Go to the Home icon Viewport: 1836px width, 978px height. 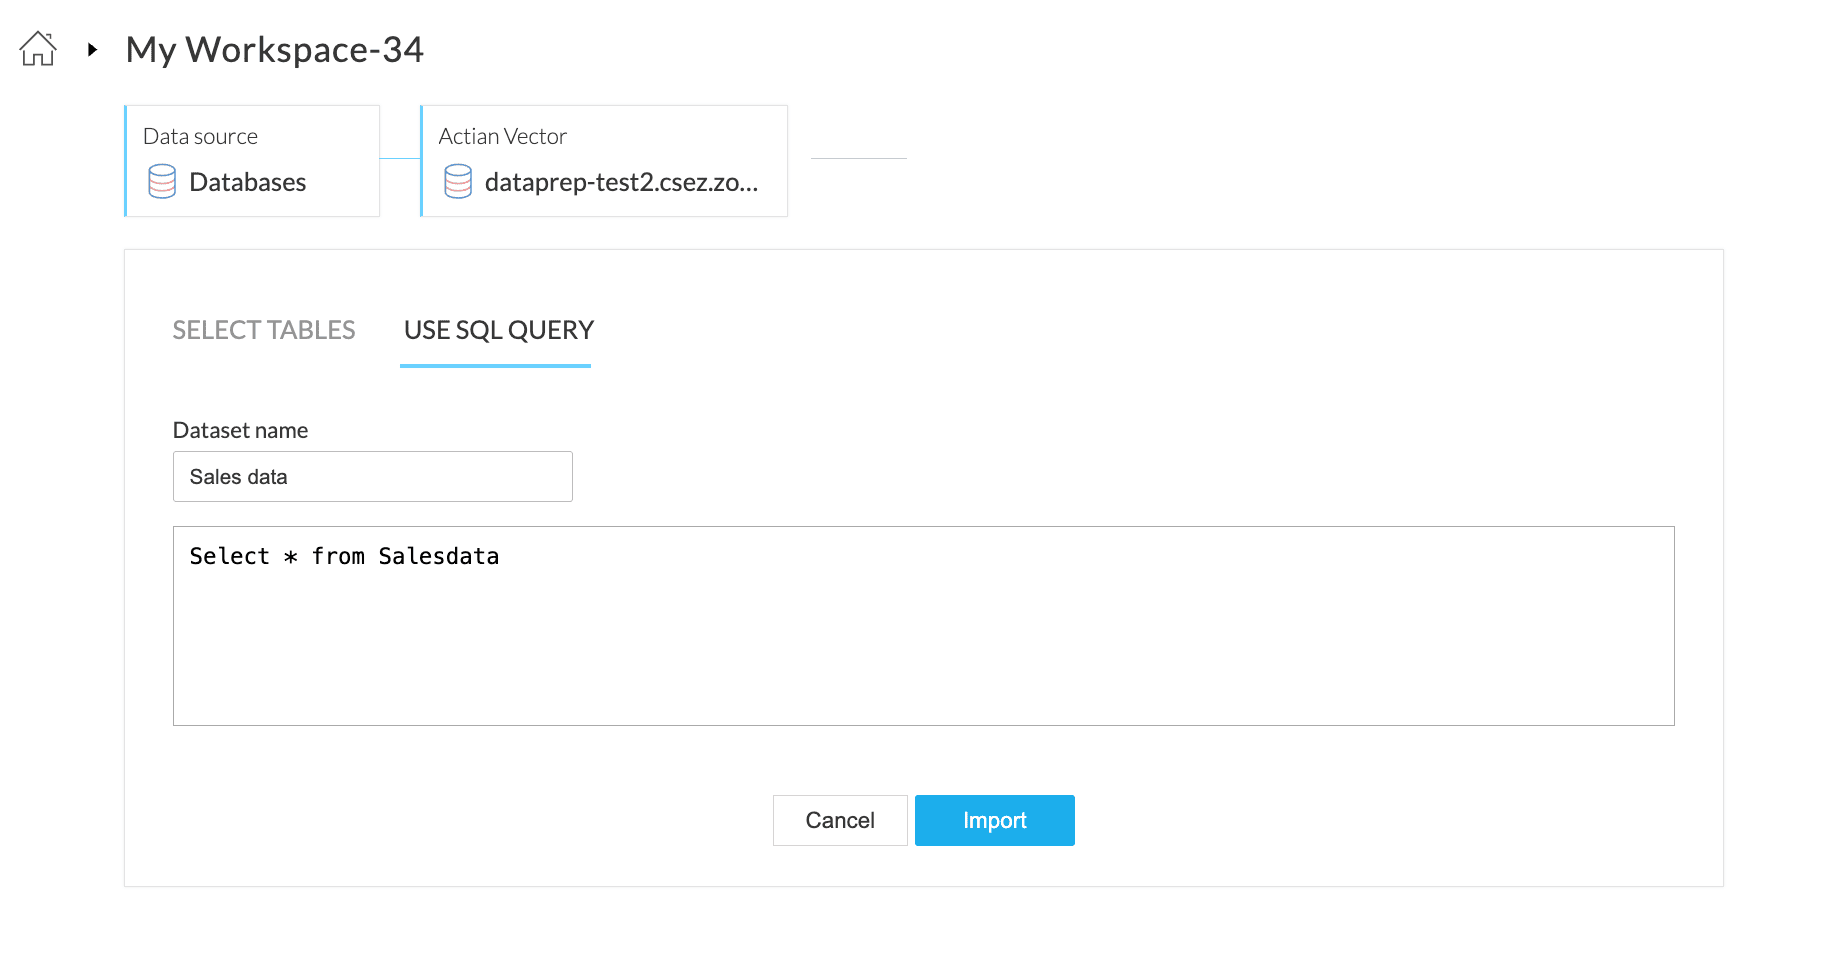coord(38,49)
